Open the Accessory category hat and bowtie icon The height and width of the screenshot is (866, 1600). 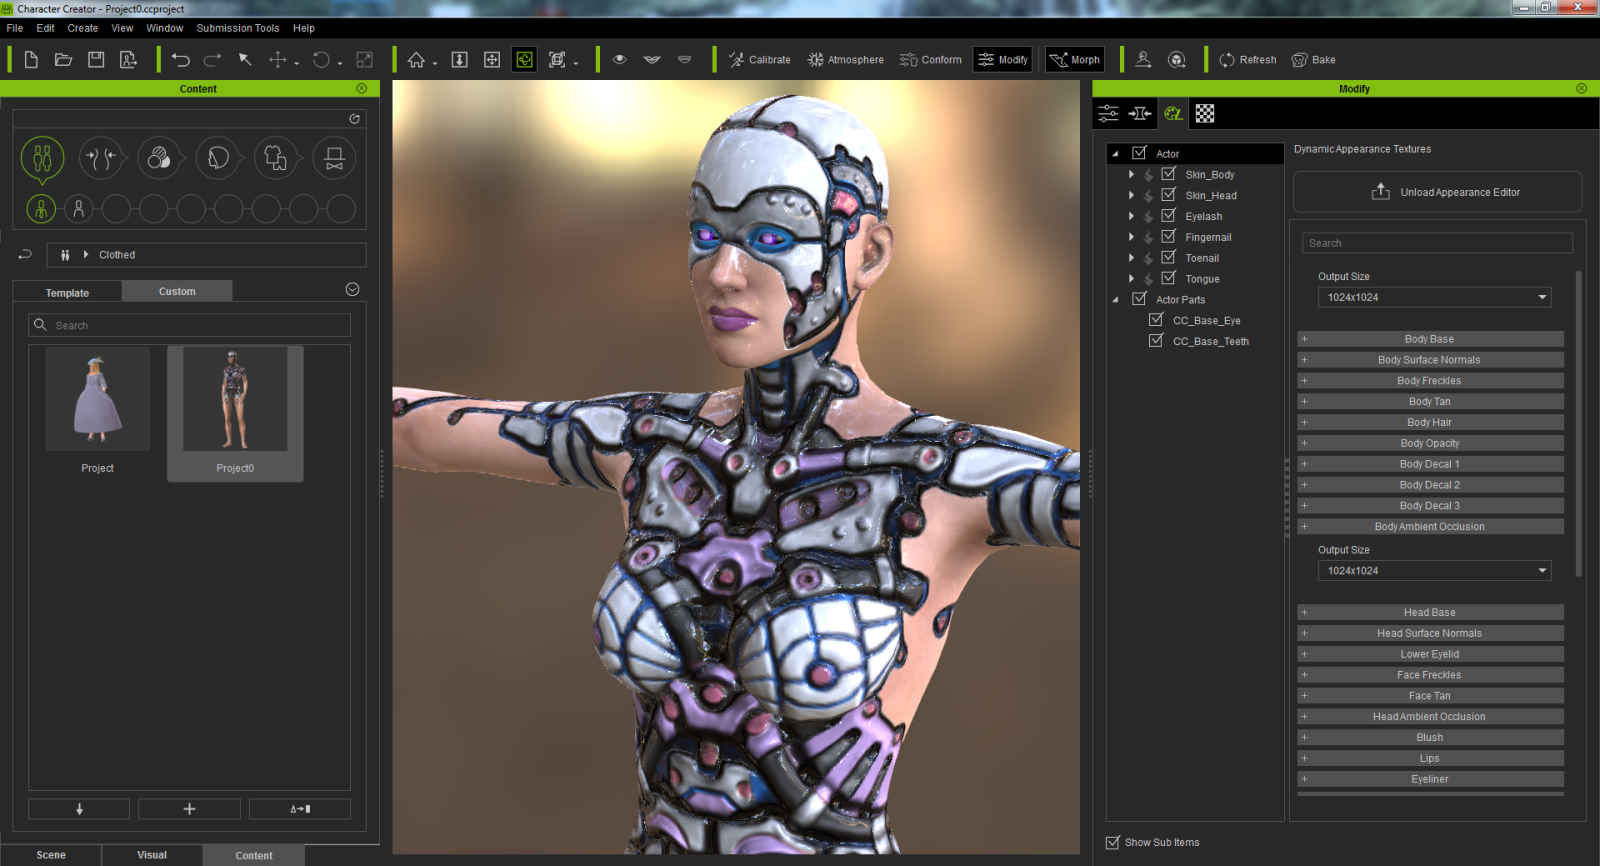click(335, 158)
